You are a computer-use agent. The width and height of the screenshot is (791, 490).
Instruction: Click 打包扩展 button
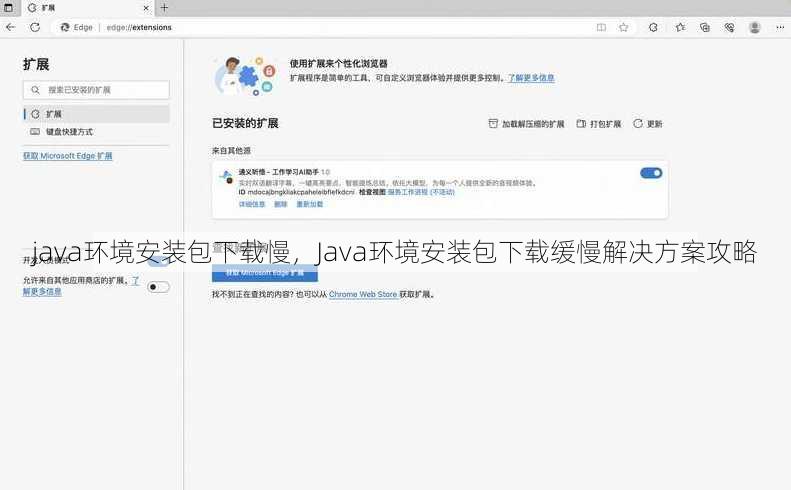(x=599, y=124)
